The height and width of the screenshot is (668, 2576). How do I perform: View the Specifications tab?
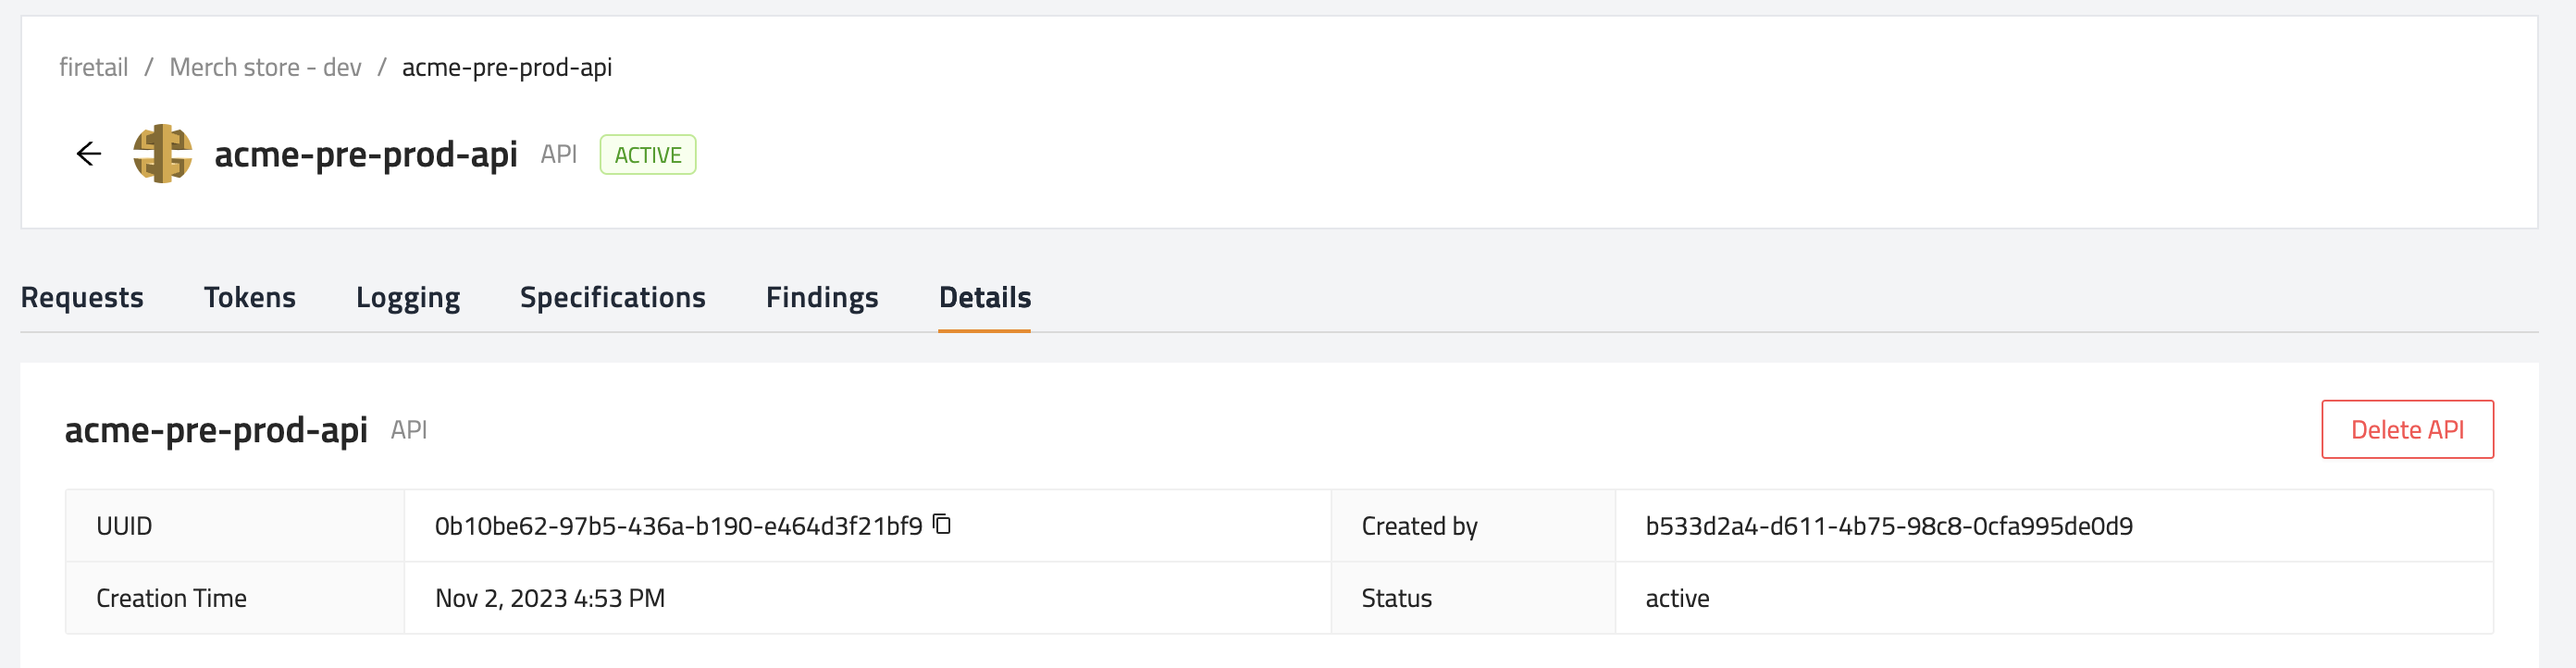[x=613, y=297]
